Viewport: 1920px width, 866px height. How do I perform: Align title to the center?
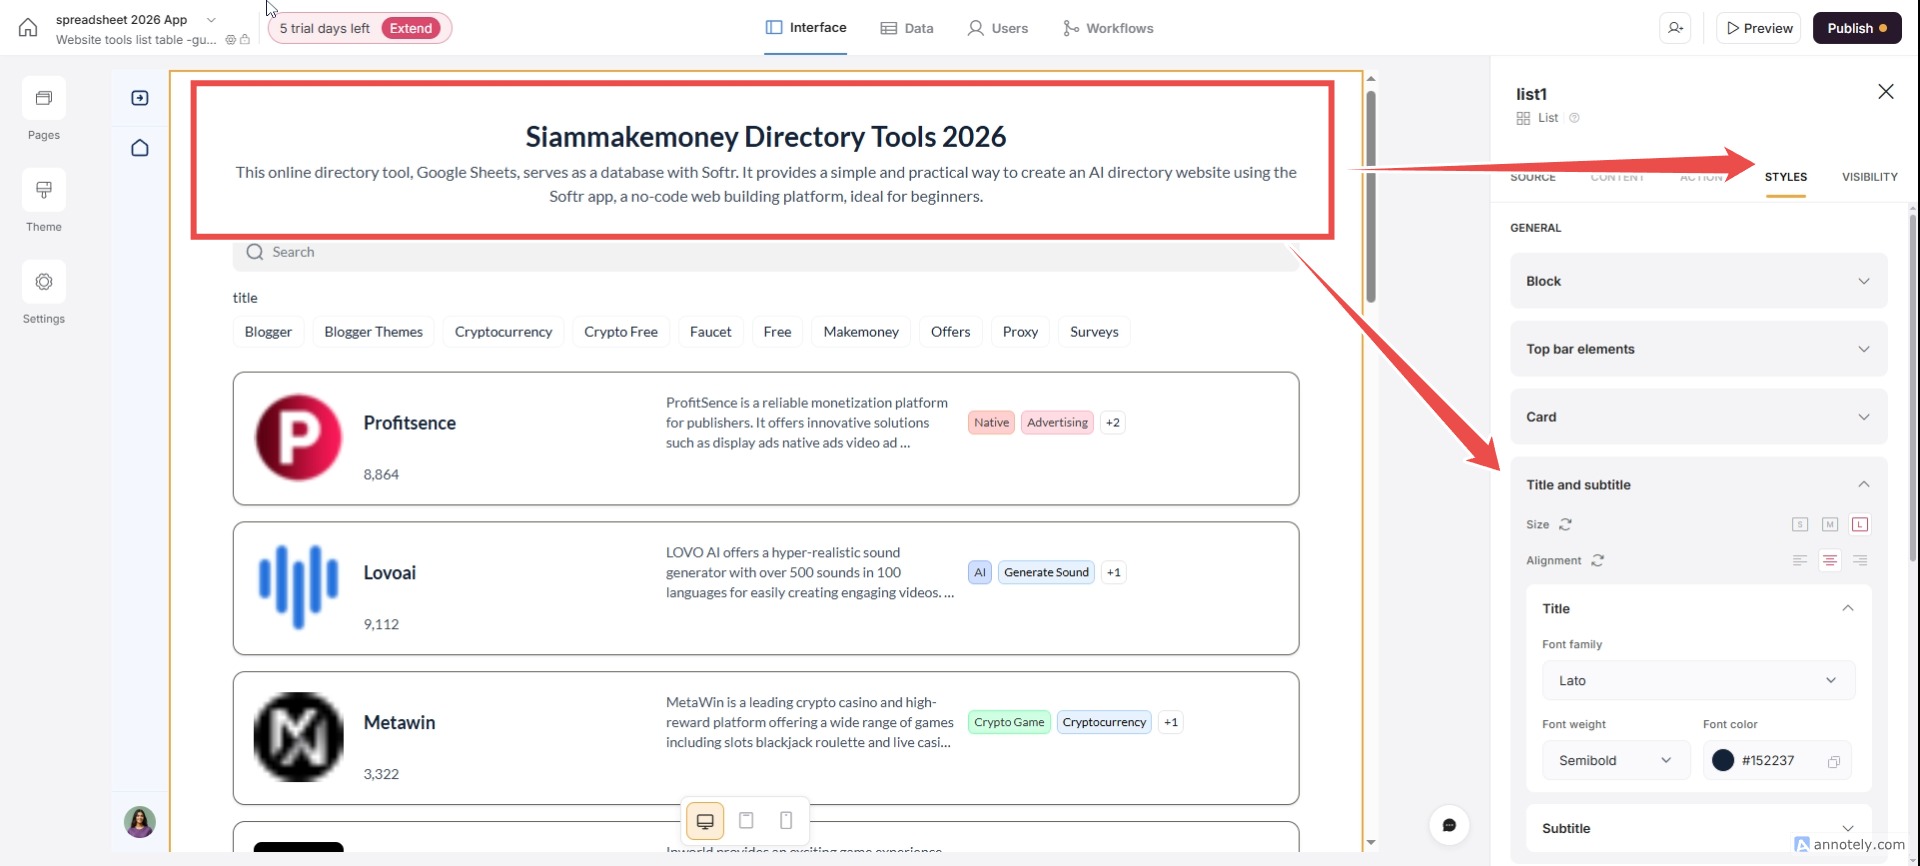tap(1830, 560)
